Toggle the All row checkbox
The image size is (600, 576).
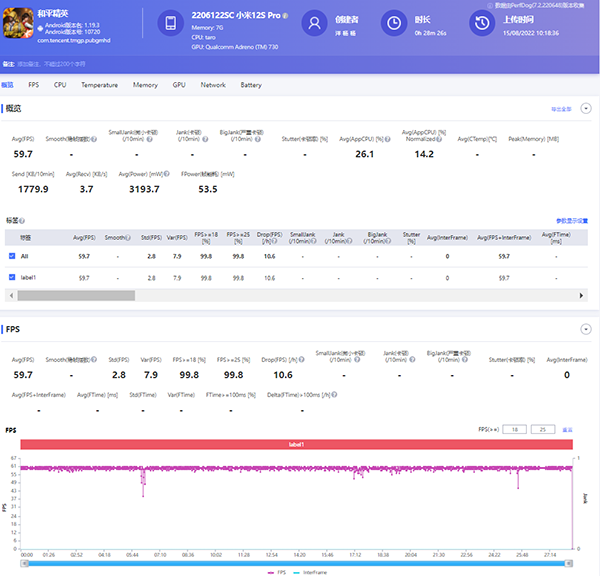(x=12, y=257)
